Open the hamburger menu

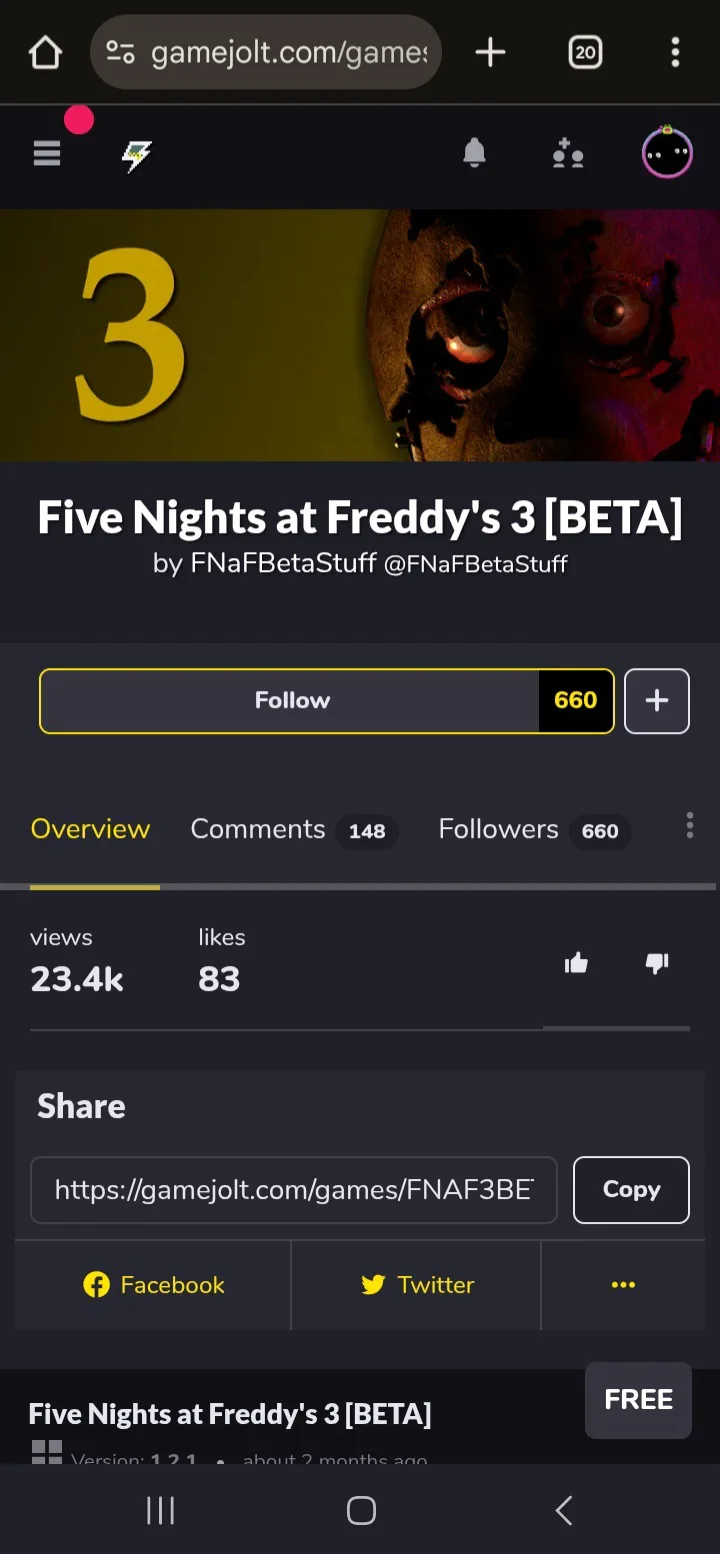click(47, 154)
